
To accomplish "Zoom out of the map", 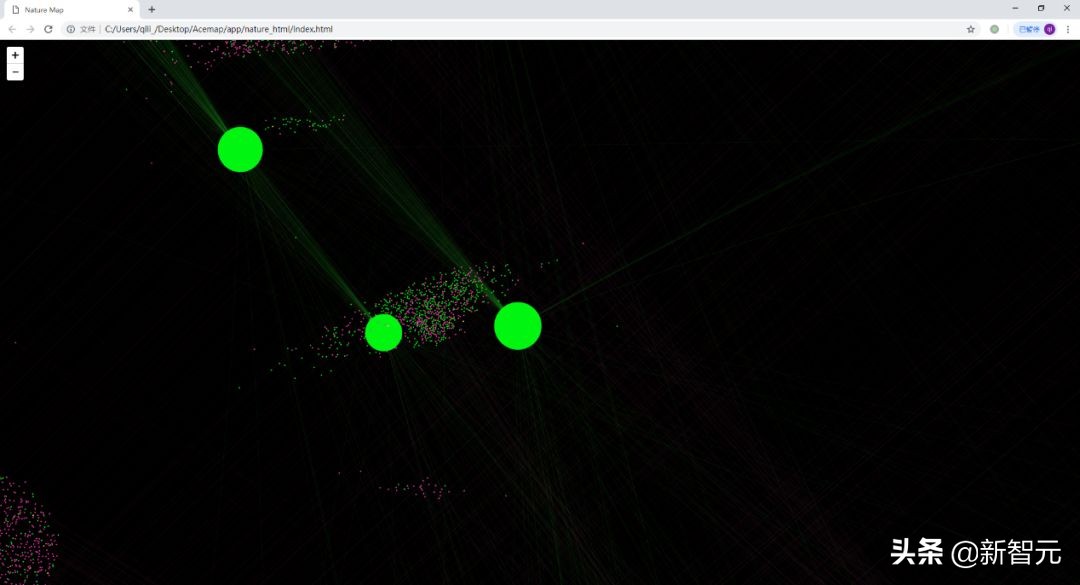I will click(x=15, y=72).
